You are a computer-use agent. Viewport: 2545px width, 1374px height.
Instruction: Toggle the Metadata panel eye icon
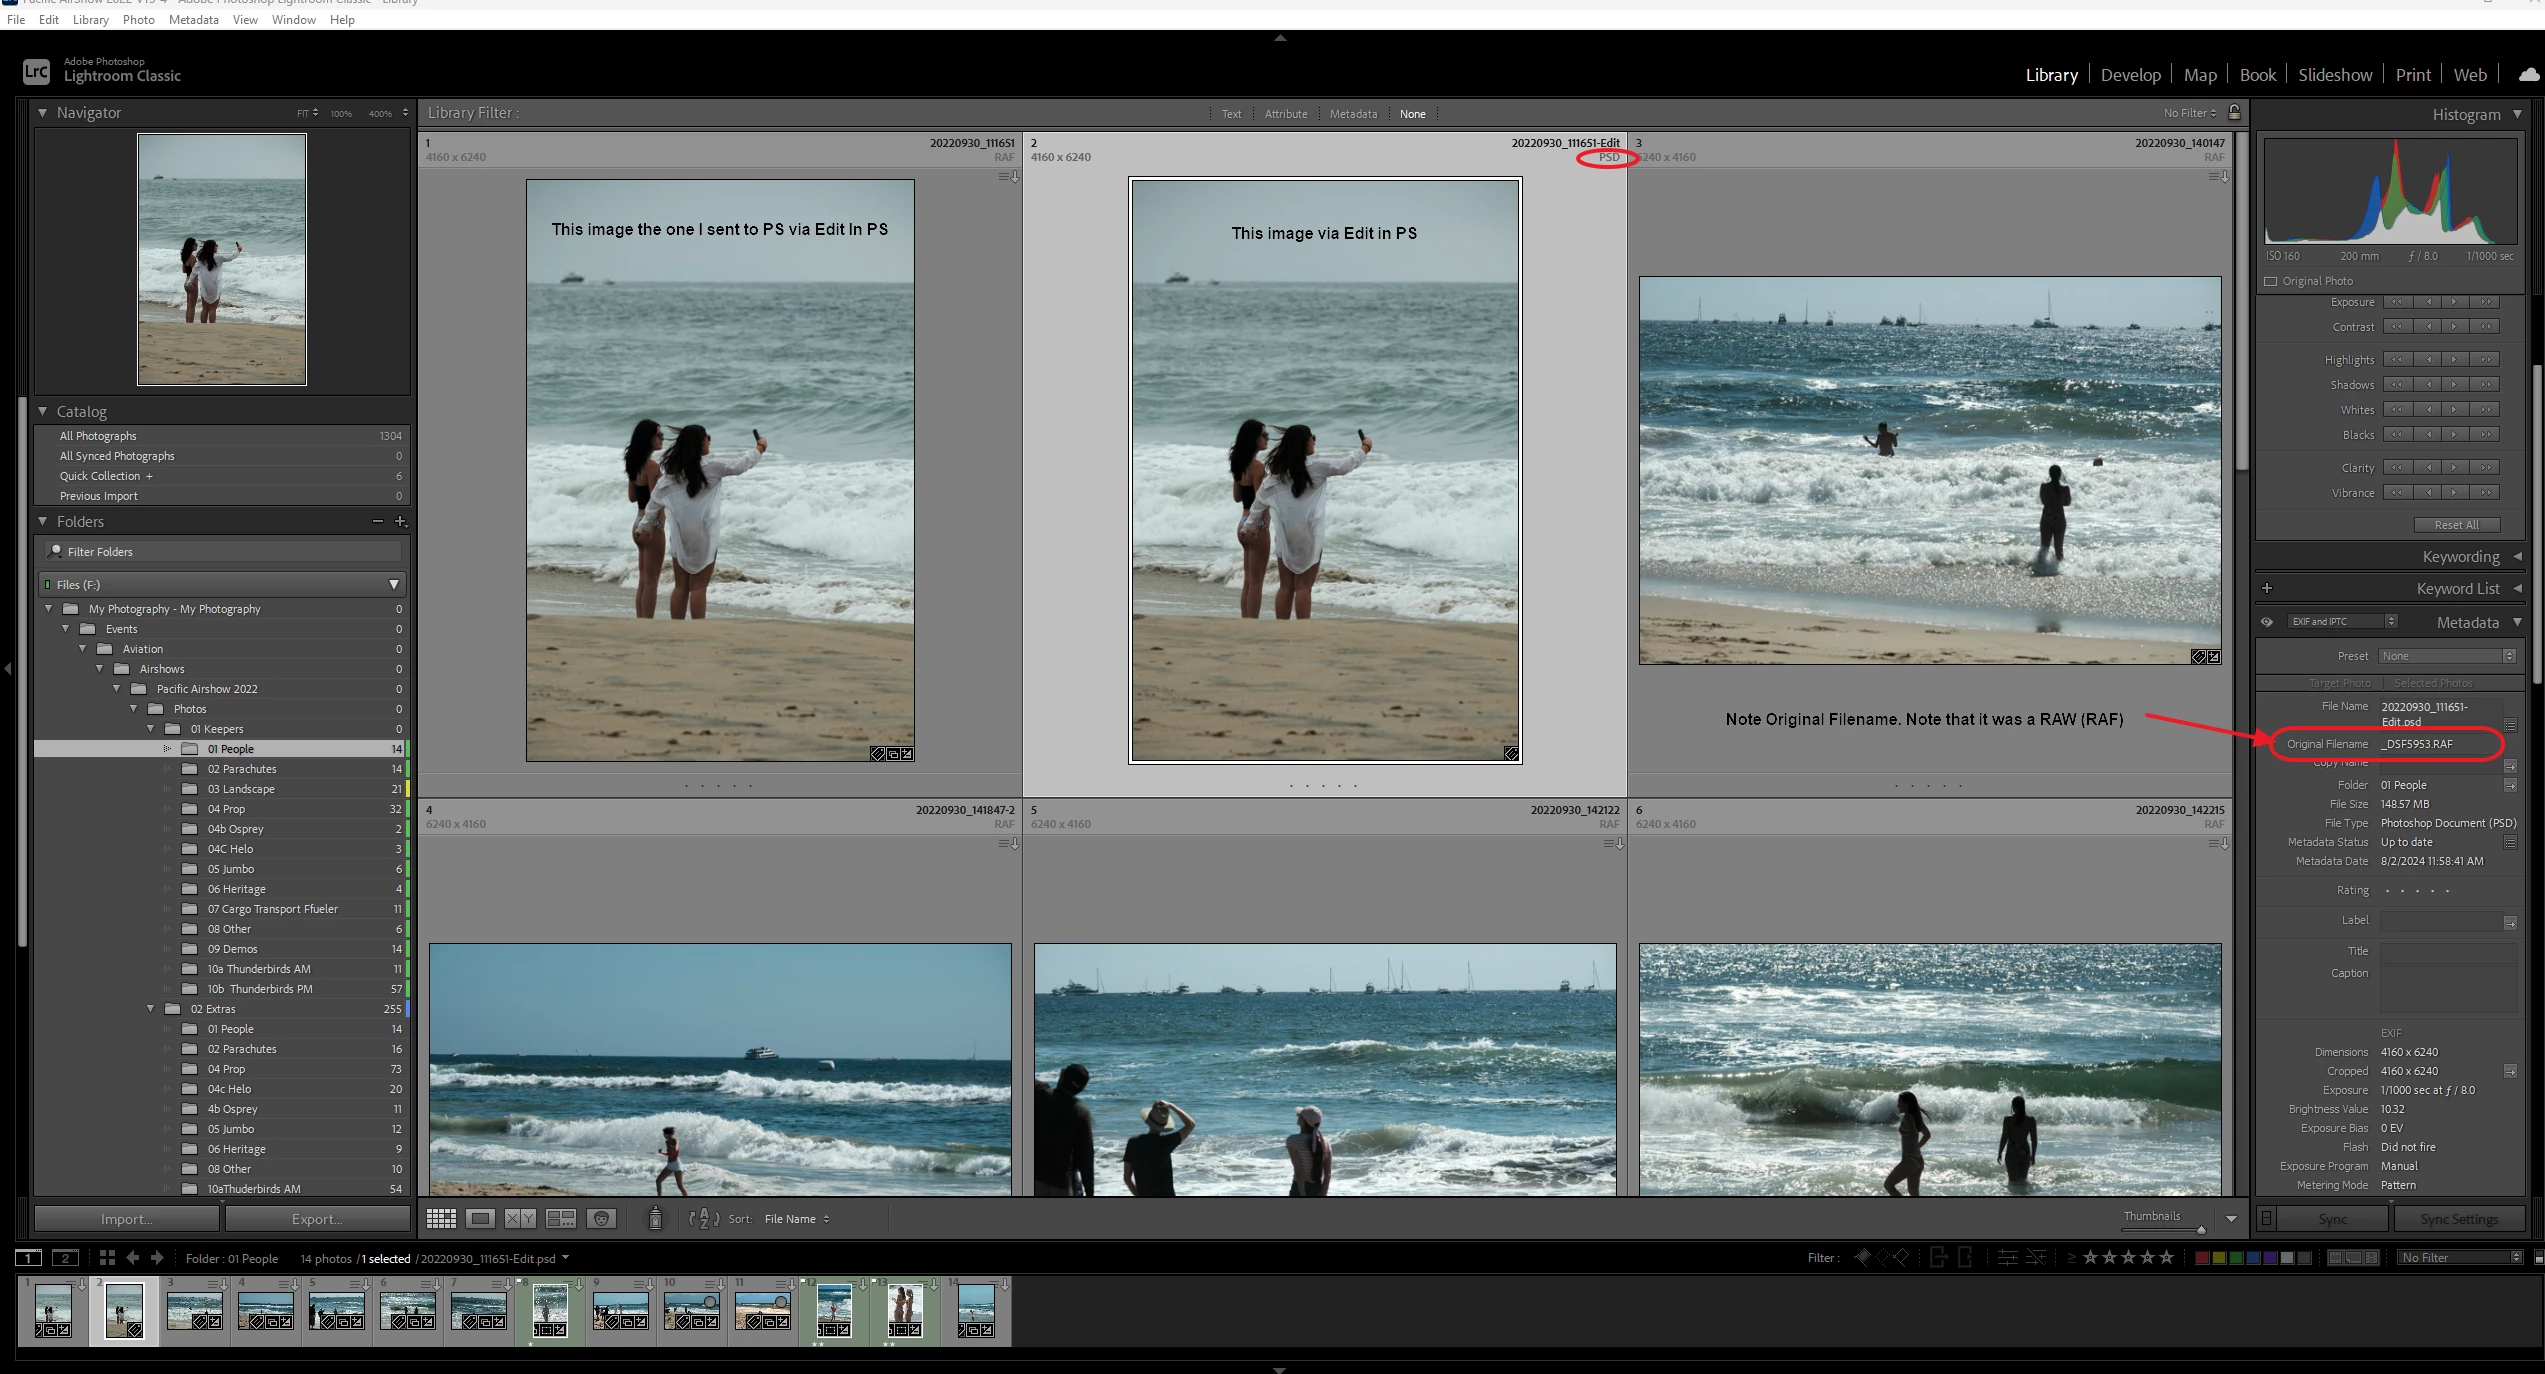[x=2267, y=622]
